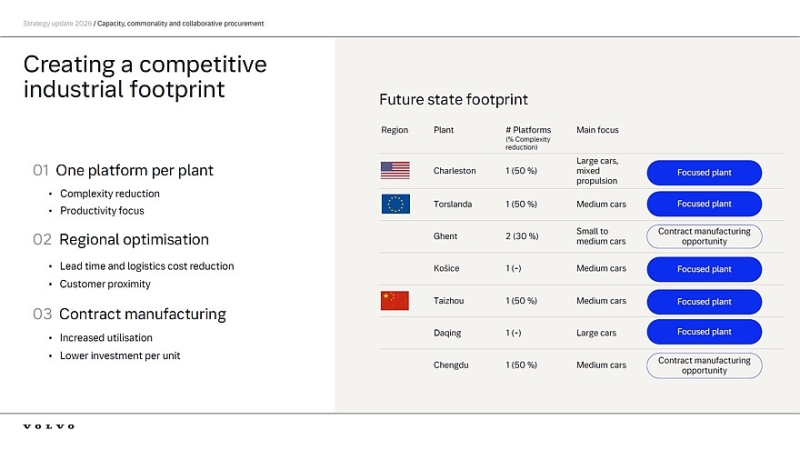Click the Focused plant button for Taizhou
Viewport: 800px width, 450px height.
tap(704, 302)
